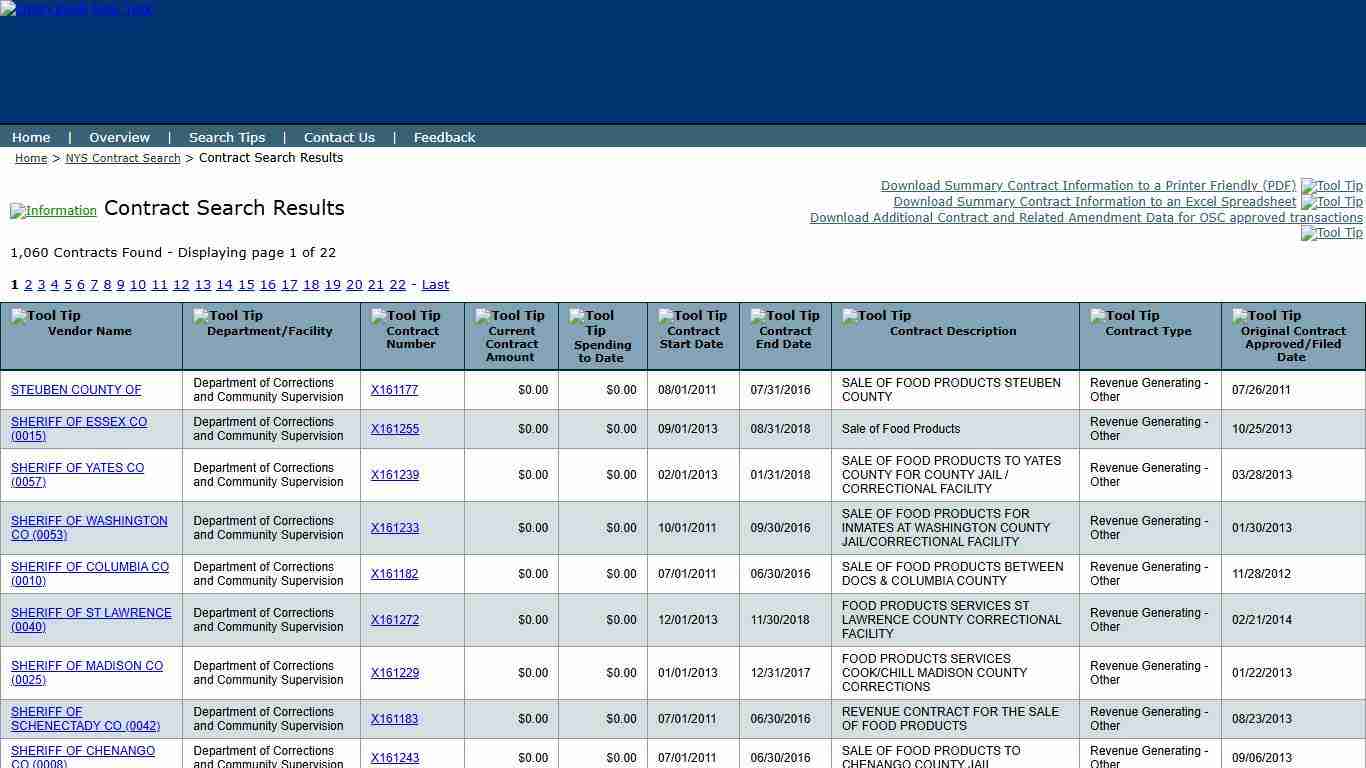Open the Sheriff of Essex Co vendor page

coord(79,429)
